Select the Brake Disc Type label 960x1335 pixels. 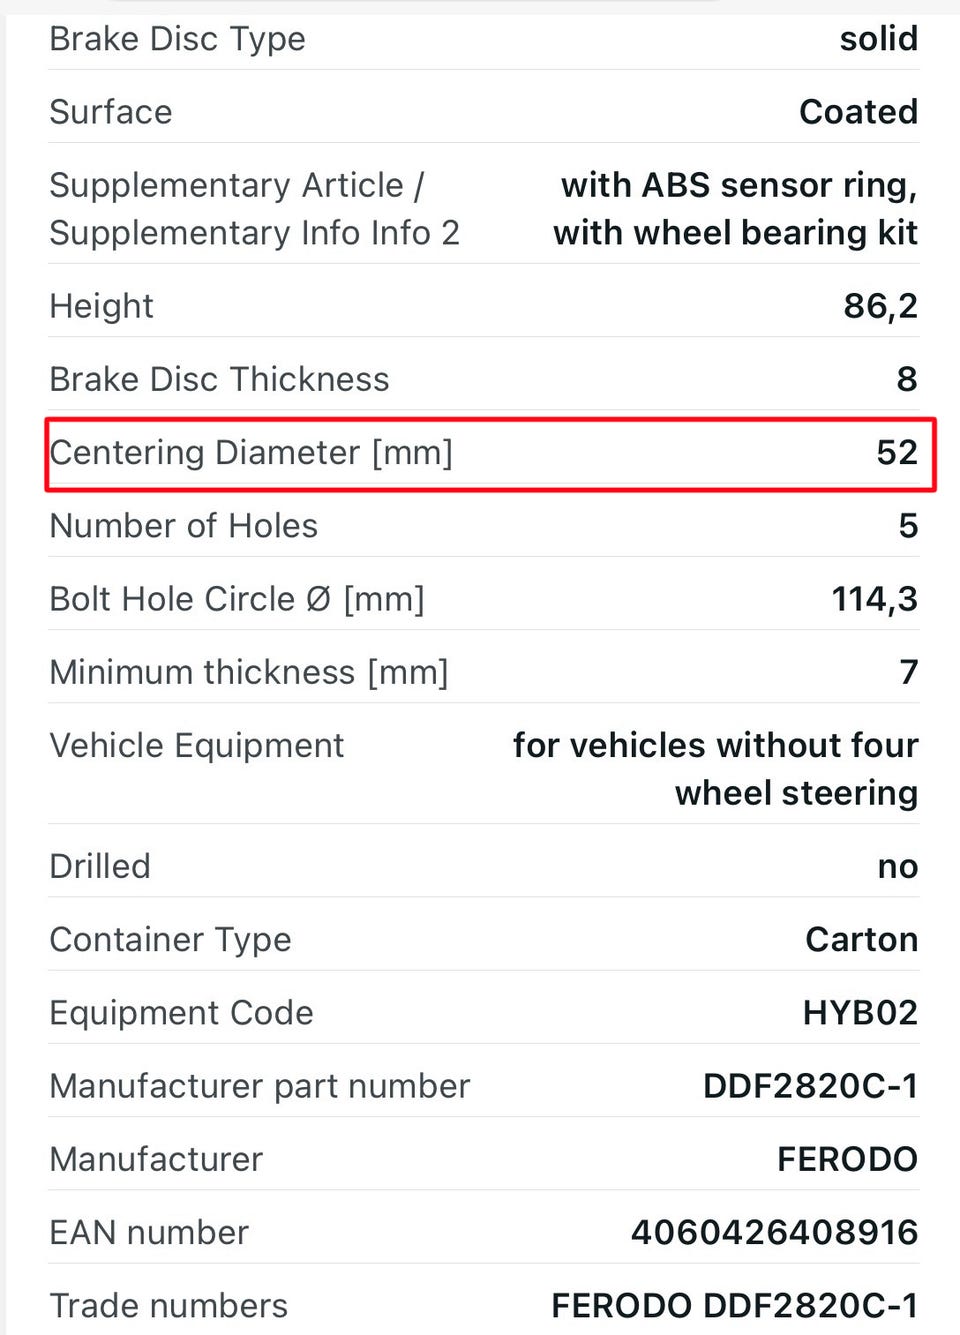point(177,39)
